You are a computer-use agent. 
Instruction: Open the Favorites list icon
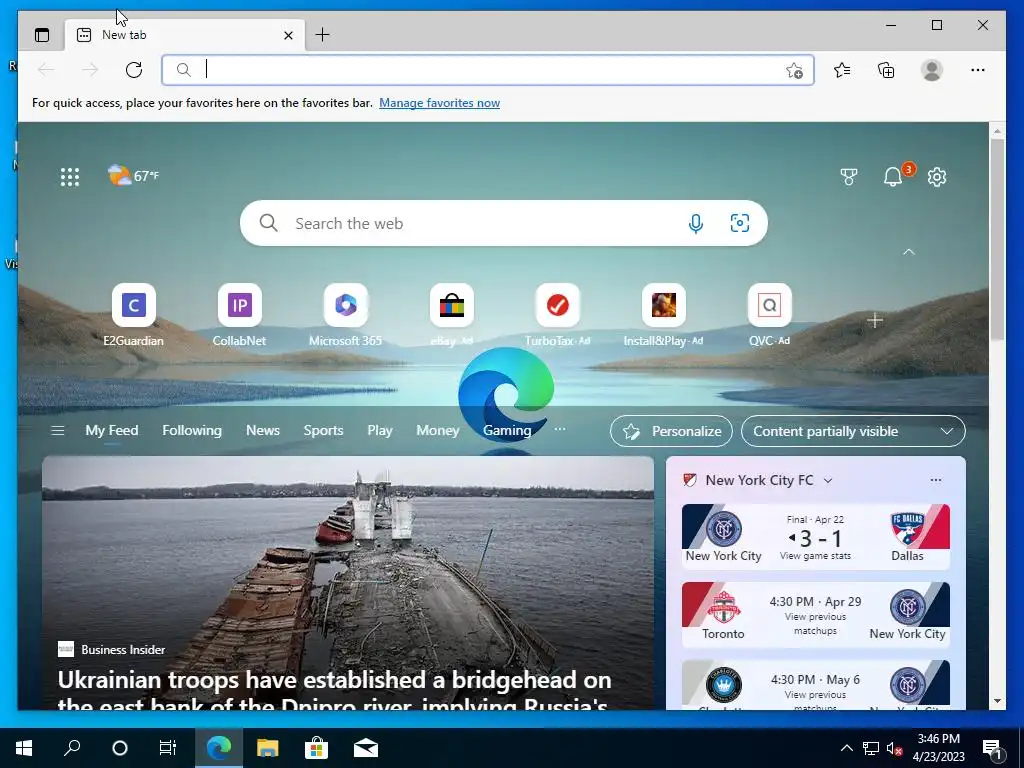pos(842,70)
